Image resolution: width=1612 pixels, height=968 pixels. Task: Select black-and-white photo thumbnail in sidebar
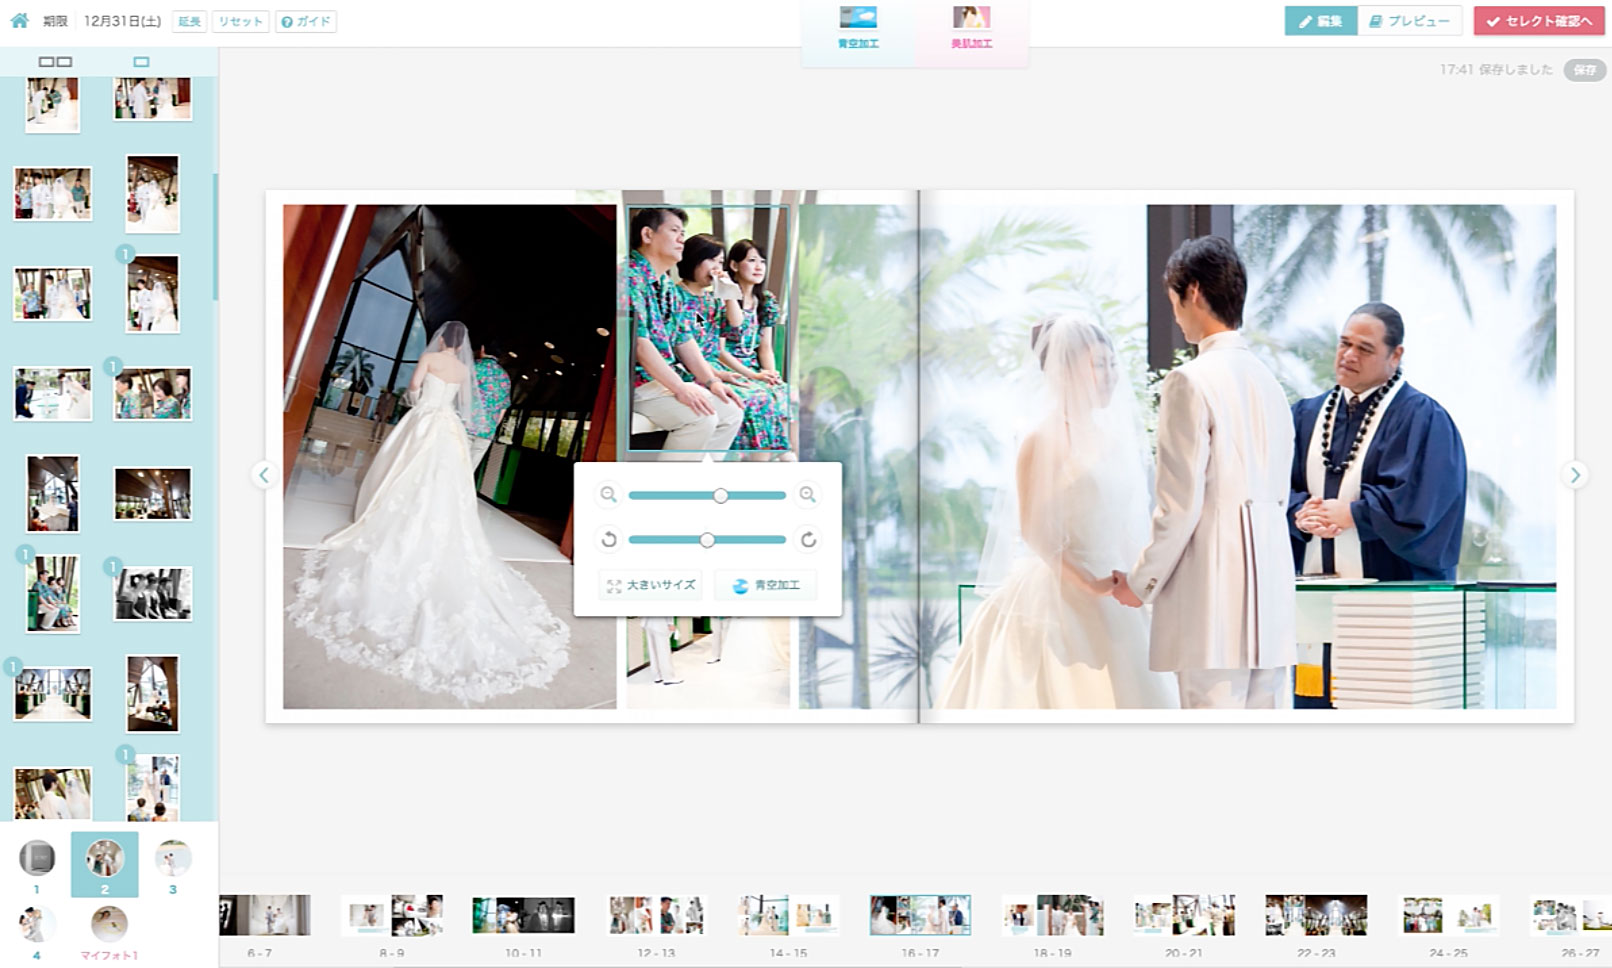tap(153, 594)
